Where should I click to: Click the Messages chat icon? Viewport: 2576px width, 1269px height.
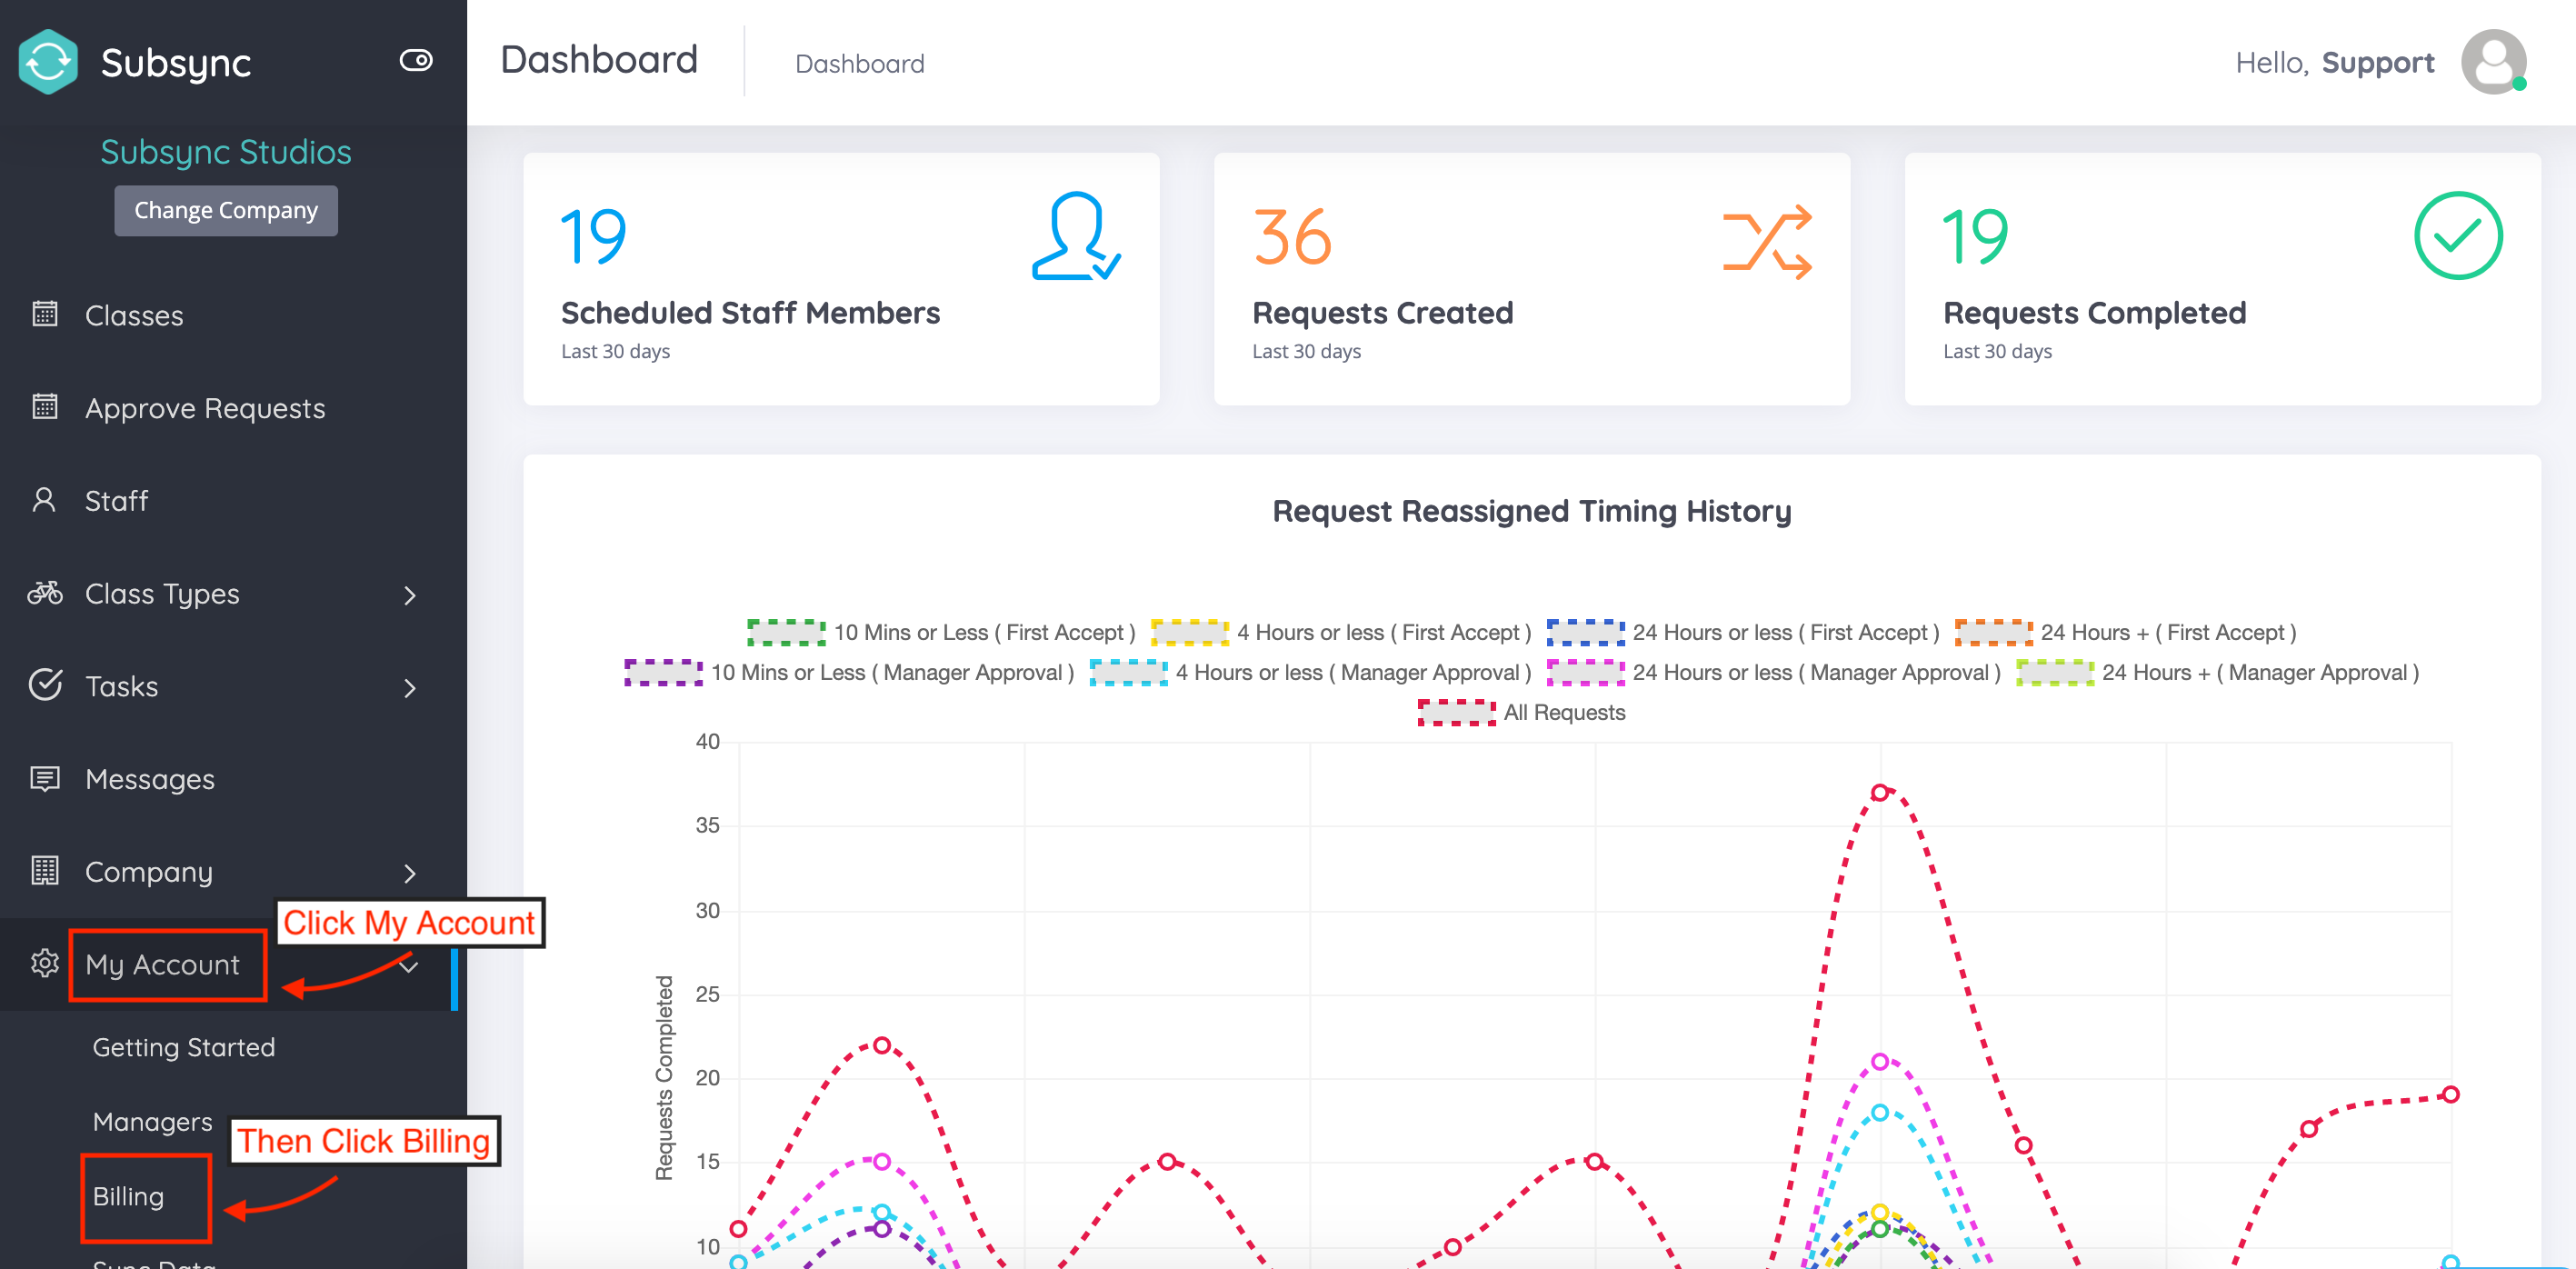(45, 778)
